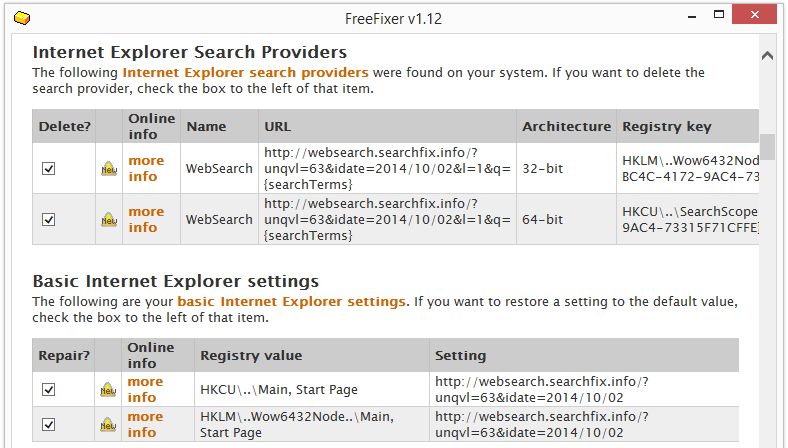Click the URL cell of the 32-bit WebSearch row
This screenshot has width=788, height=448.
[387, 168]
